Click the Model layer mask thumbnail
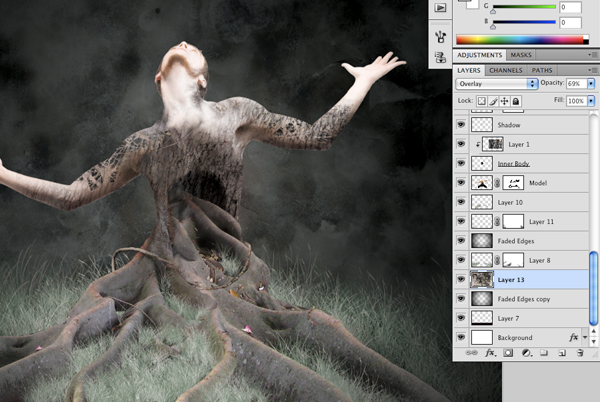The height and width of the screenshot is (402, 600). [x=513, y=183]
